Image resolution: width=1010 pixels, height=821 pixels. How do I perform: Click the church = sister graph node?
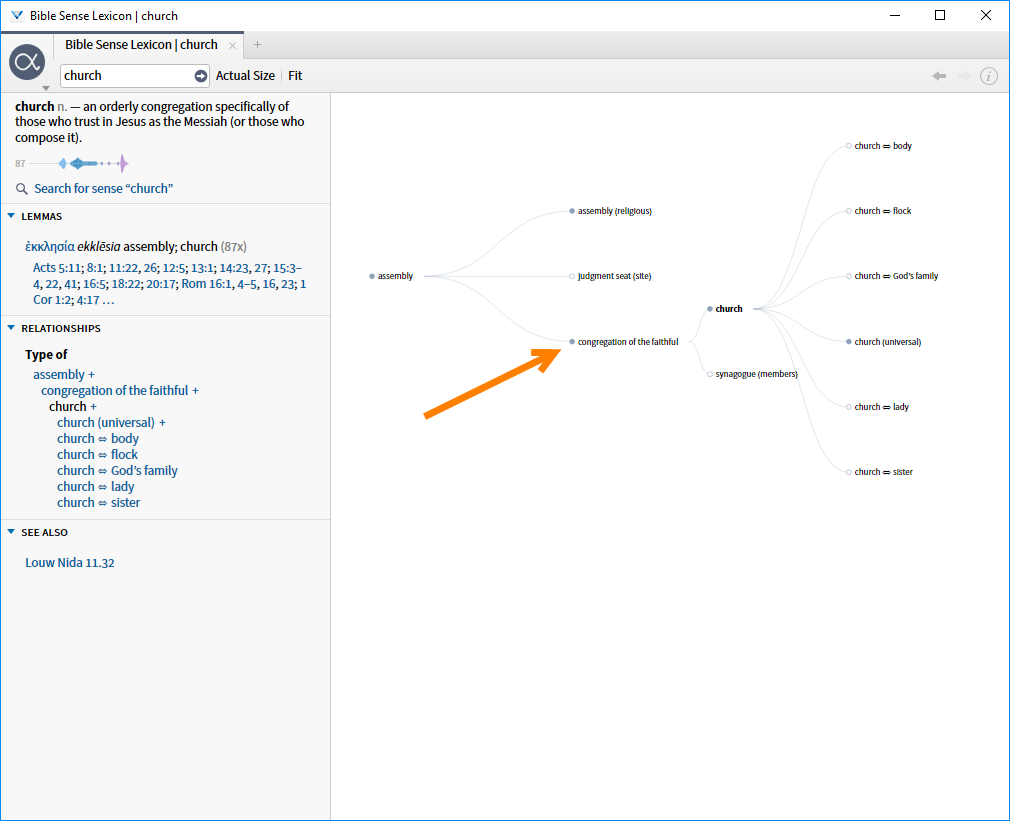coord(882,472)
